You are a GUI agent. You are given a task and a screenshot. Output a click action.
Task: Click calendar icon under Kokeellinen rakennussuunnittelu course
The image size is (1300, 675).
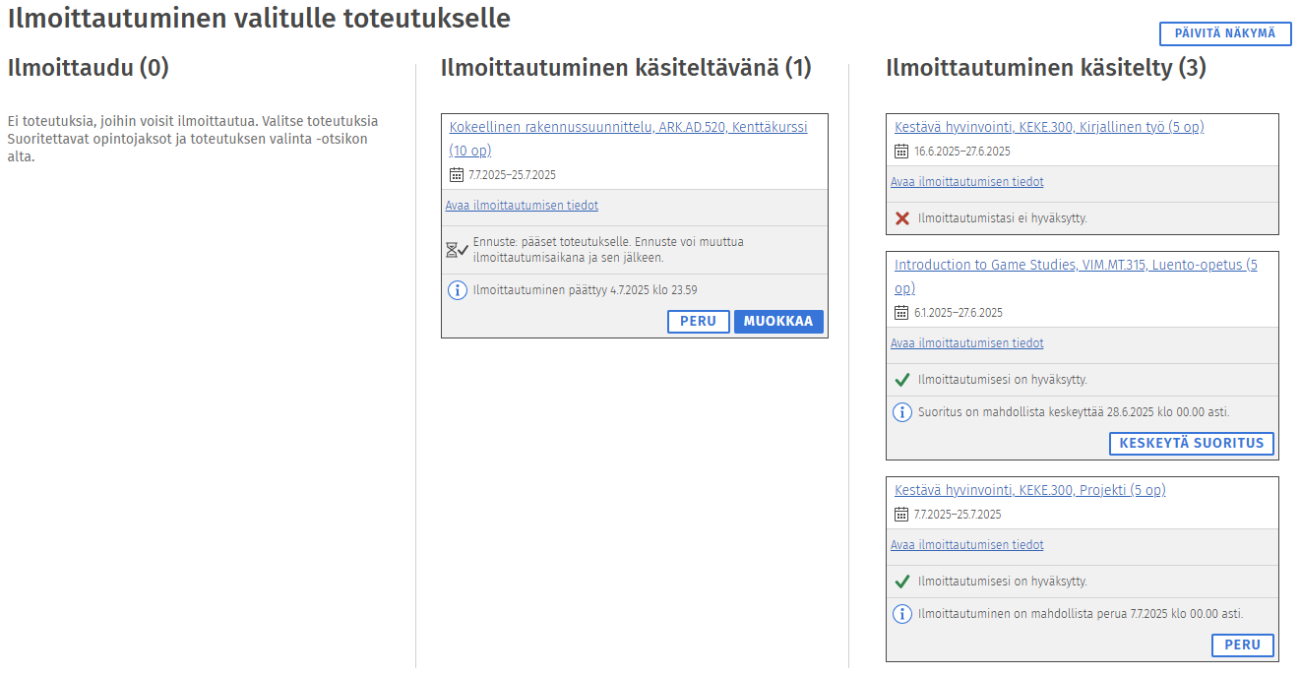[x=456, y=175]
